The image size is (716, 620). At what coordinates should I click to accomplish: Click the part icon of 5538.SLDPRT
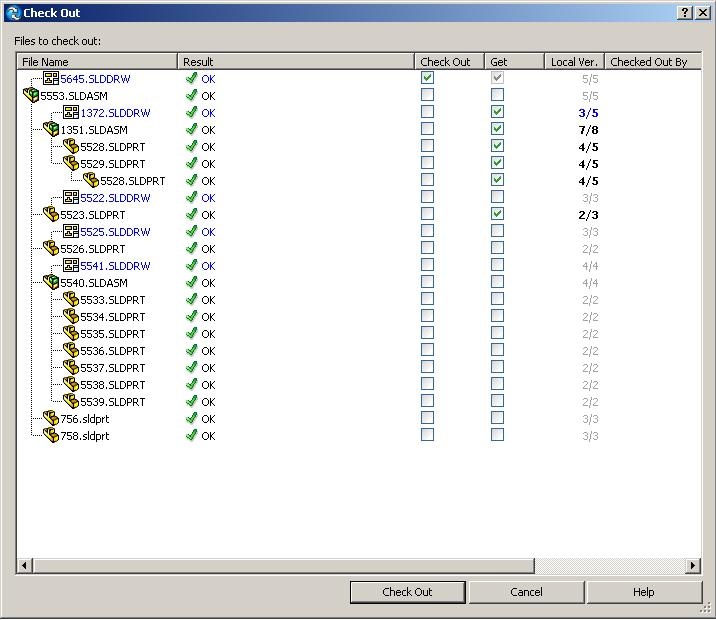tap(71, 384)
